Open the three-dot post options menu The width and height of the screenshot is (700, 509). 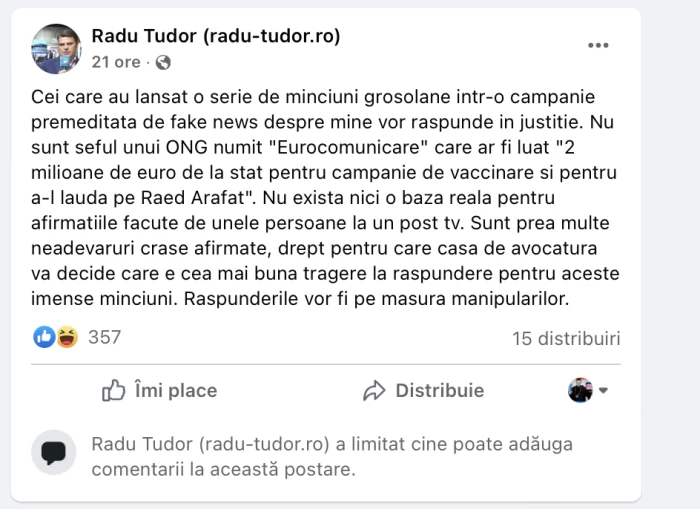[x=598, y=45]
